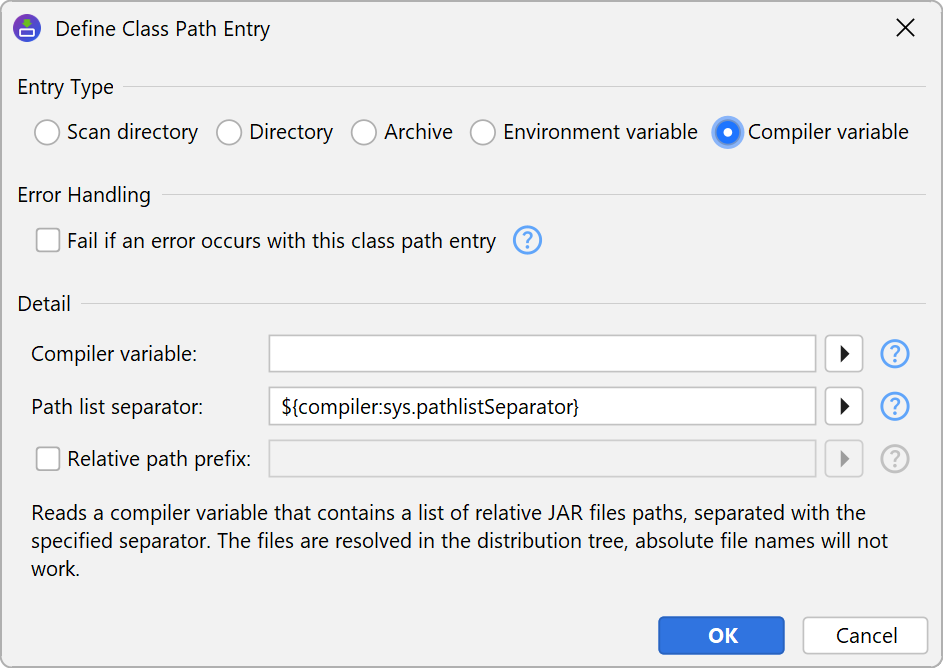943x668 pixels.
Task: Click the install4j app icon in title bar
Action: (28, 28)
